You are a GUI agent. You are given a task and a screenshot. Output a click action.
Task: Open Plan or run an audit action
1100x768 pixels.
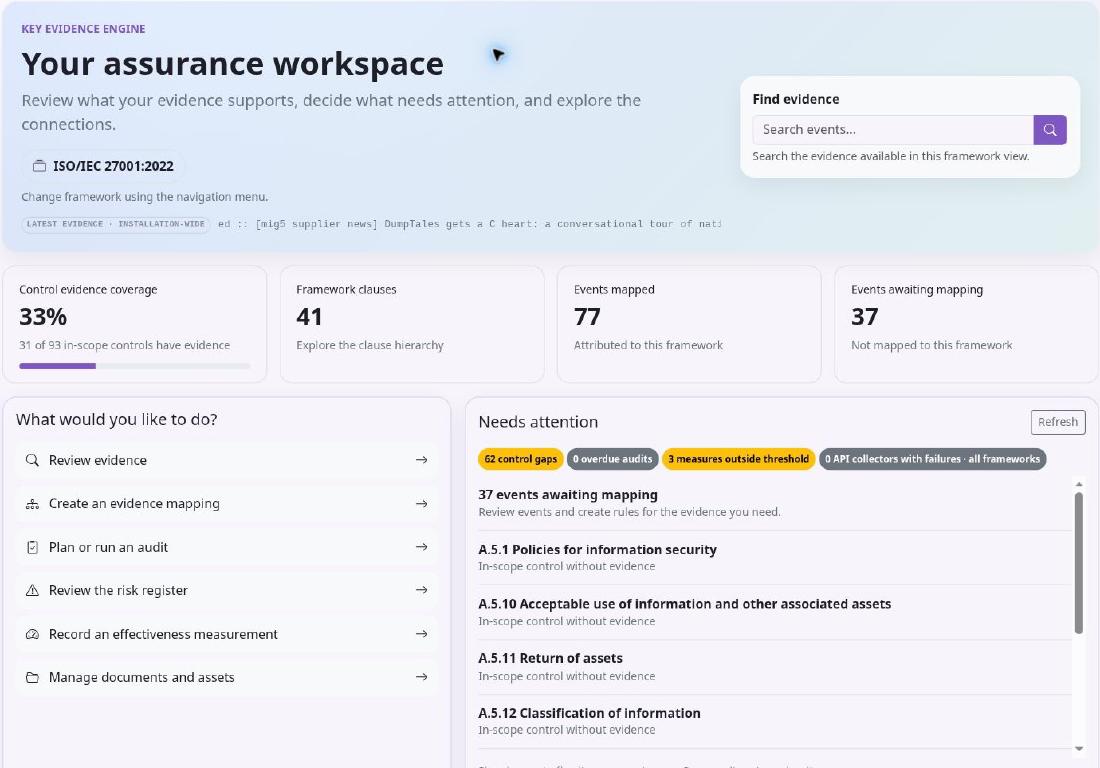pos(227,547)
